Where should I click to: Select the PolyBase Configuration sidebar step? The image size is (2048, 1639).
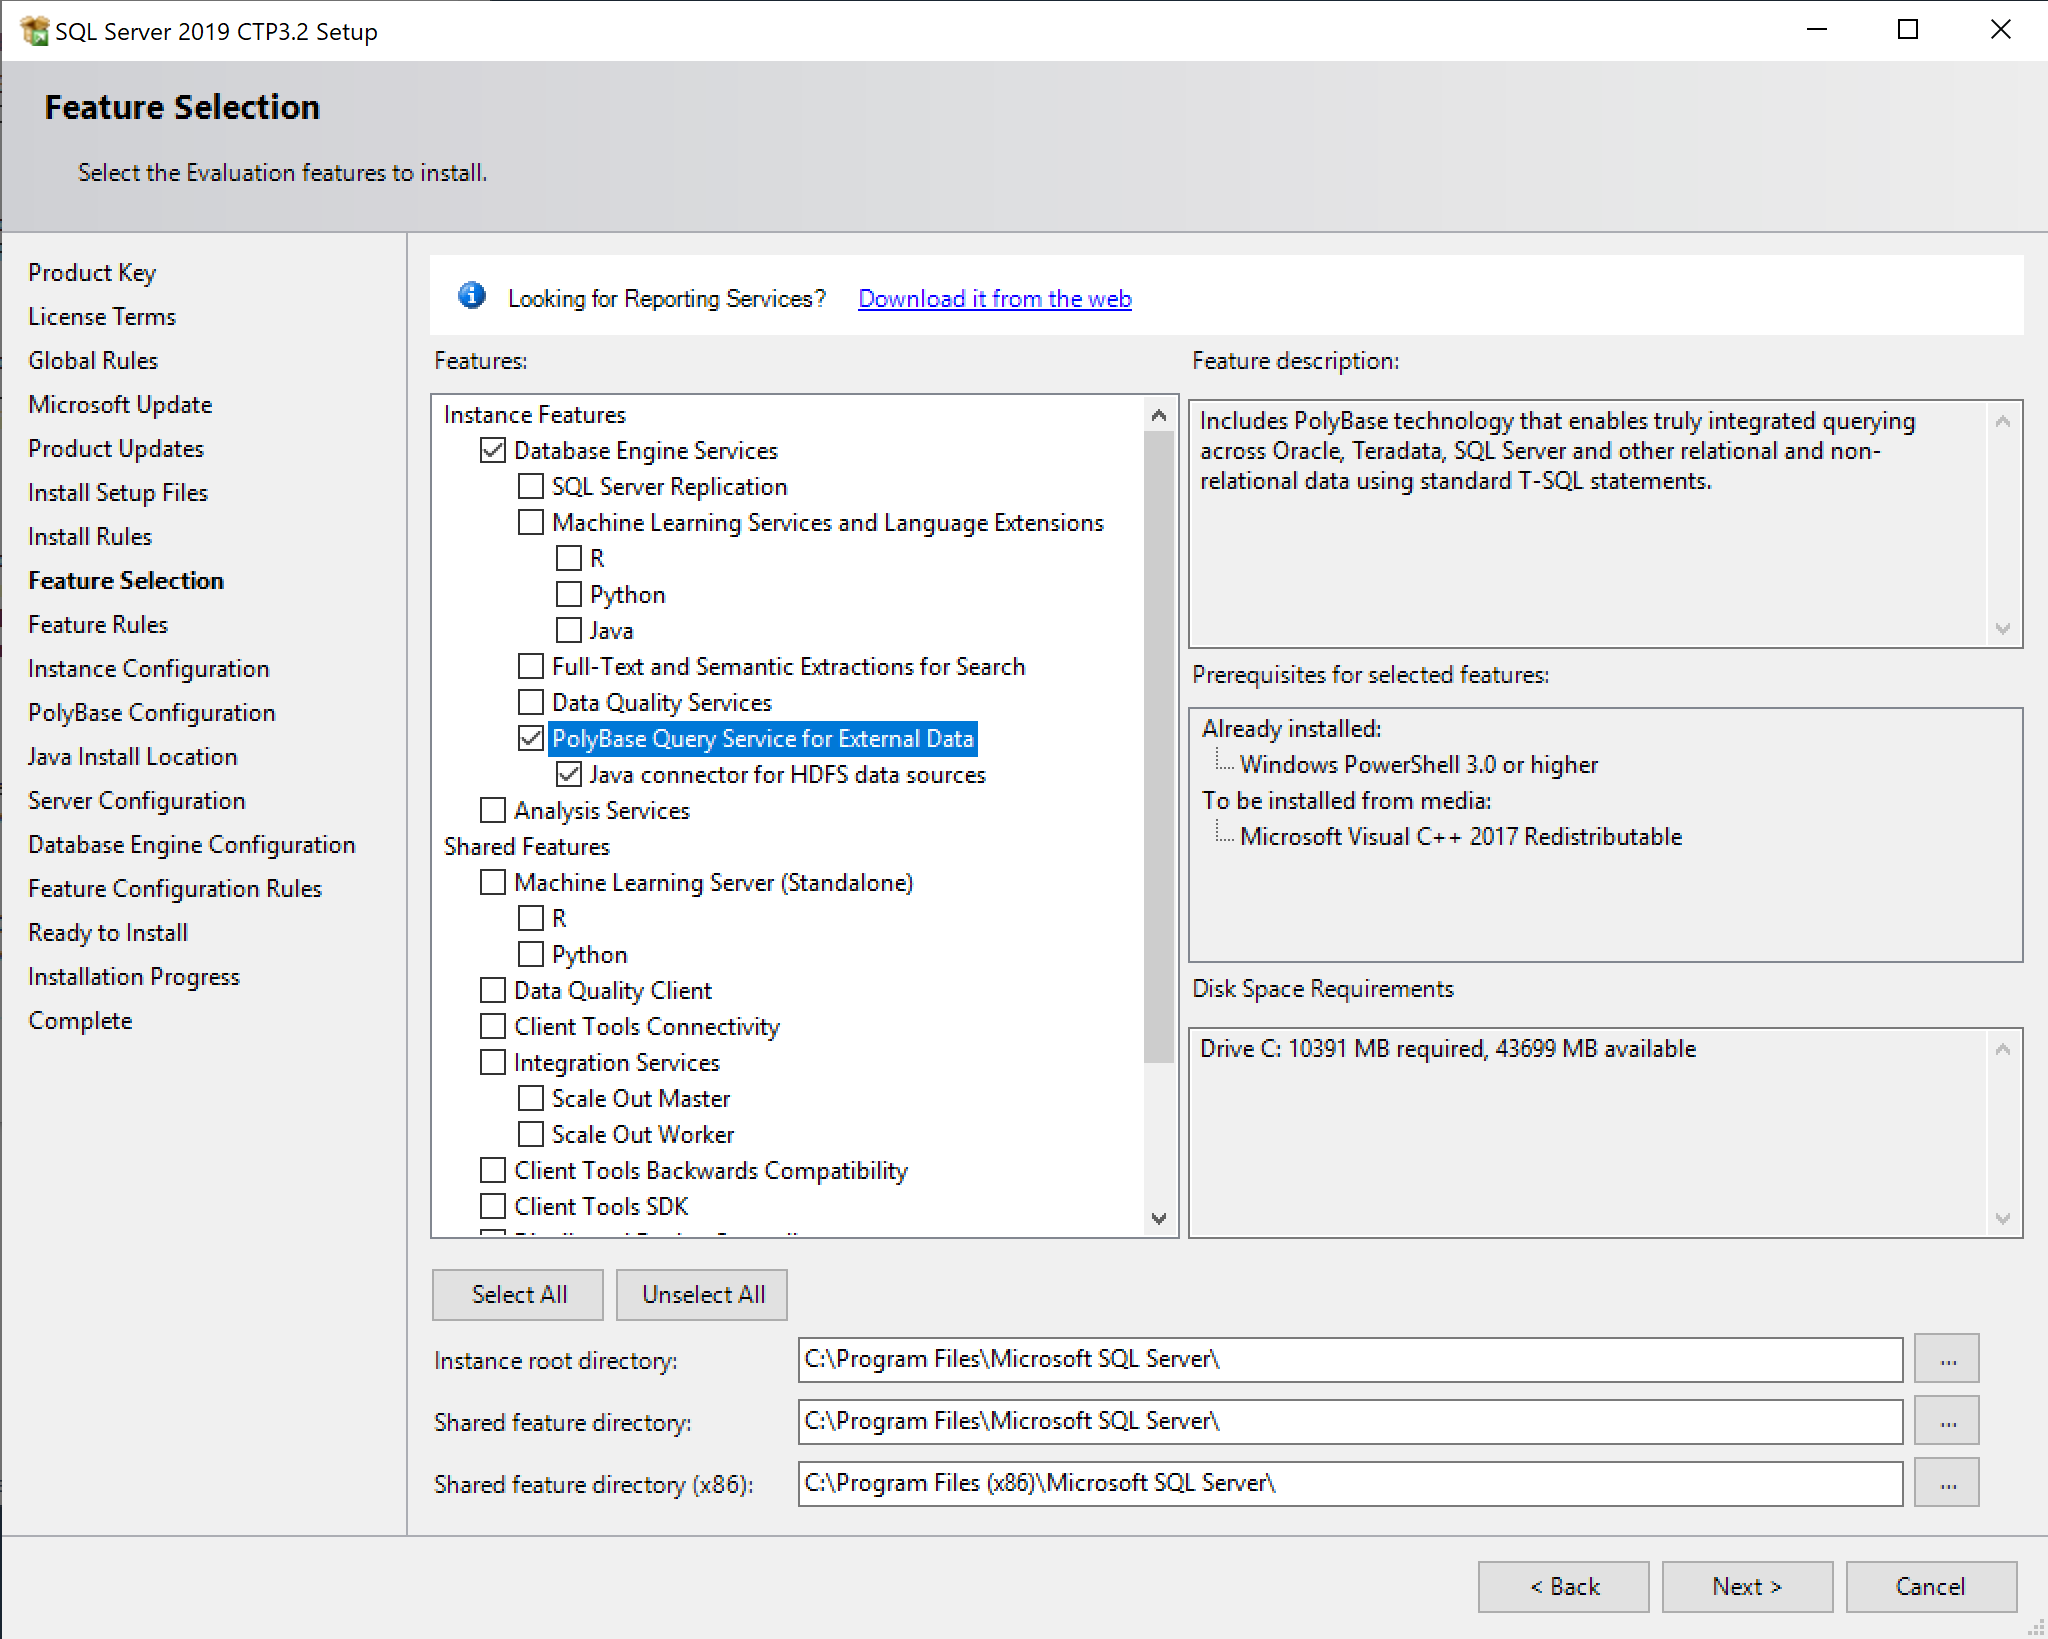click(x=150, y=712)
